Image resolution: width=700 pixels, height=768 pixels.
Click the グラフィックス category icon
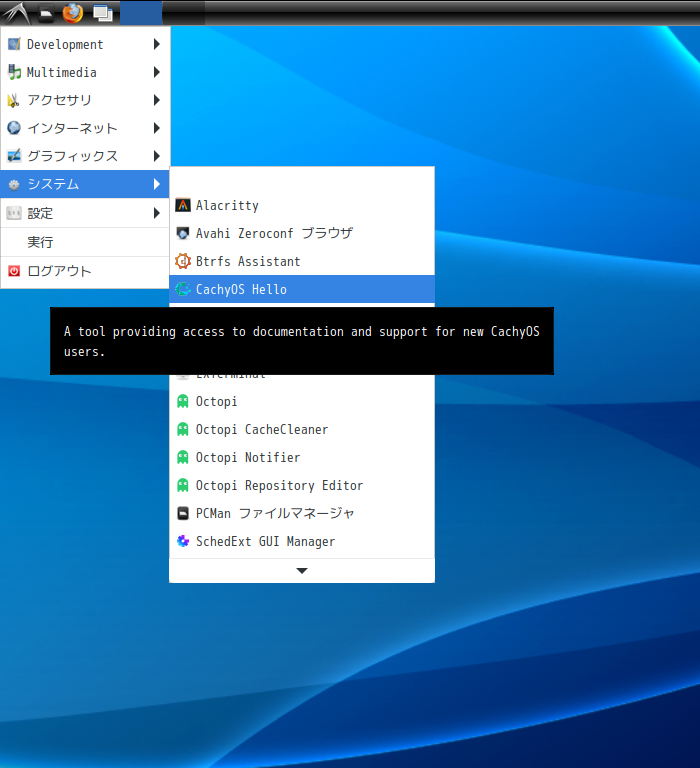14,156
